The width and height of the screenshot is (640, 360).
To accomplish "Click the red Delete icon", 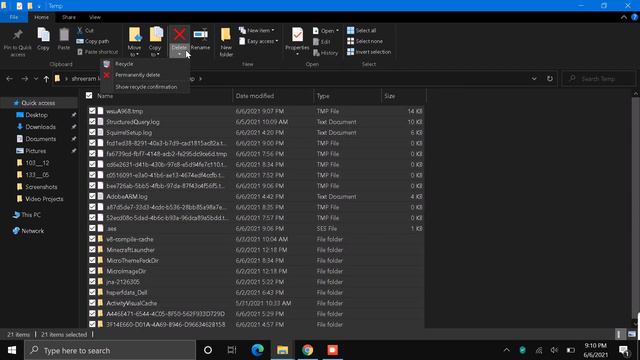I will point(179,35).
